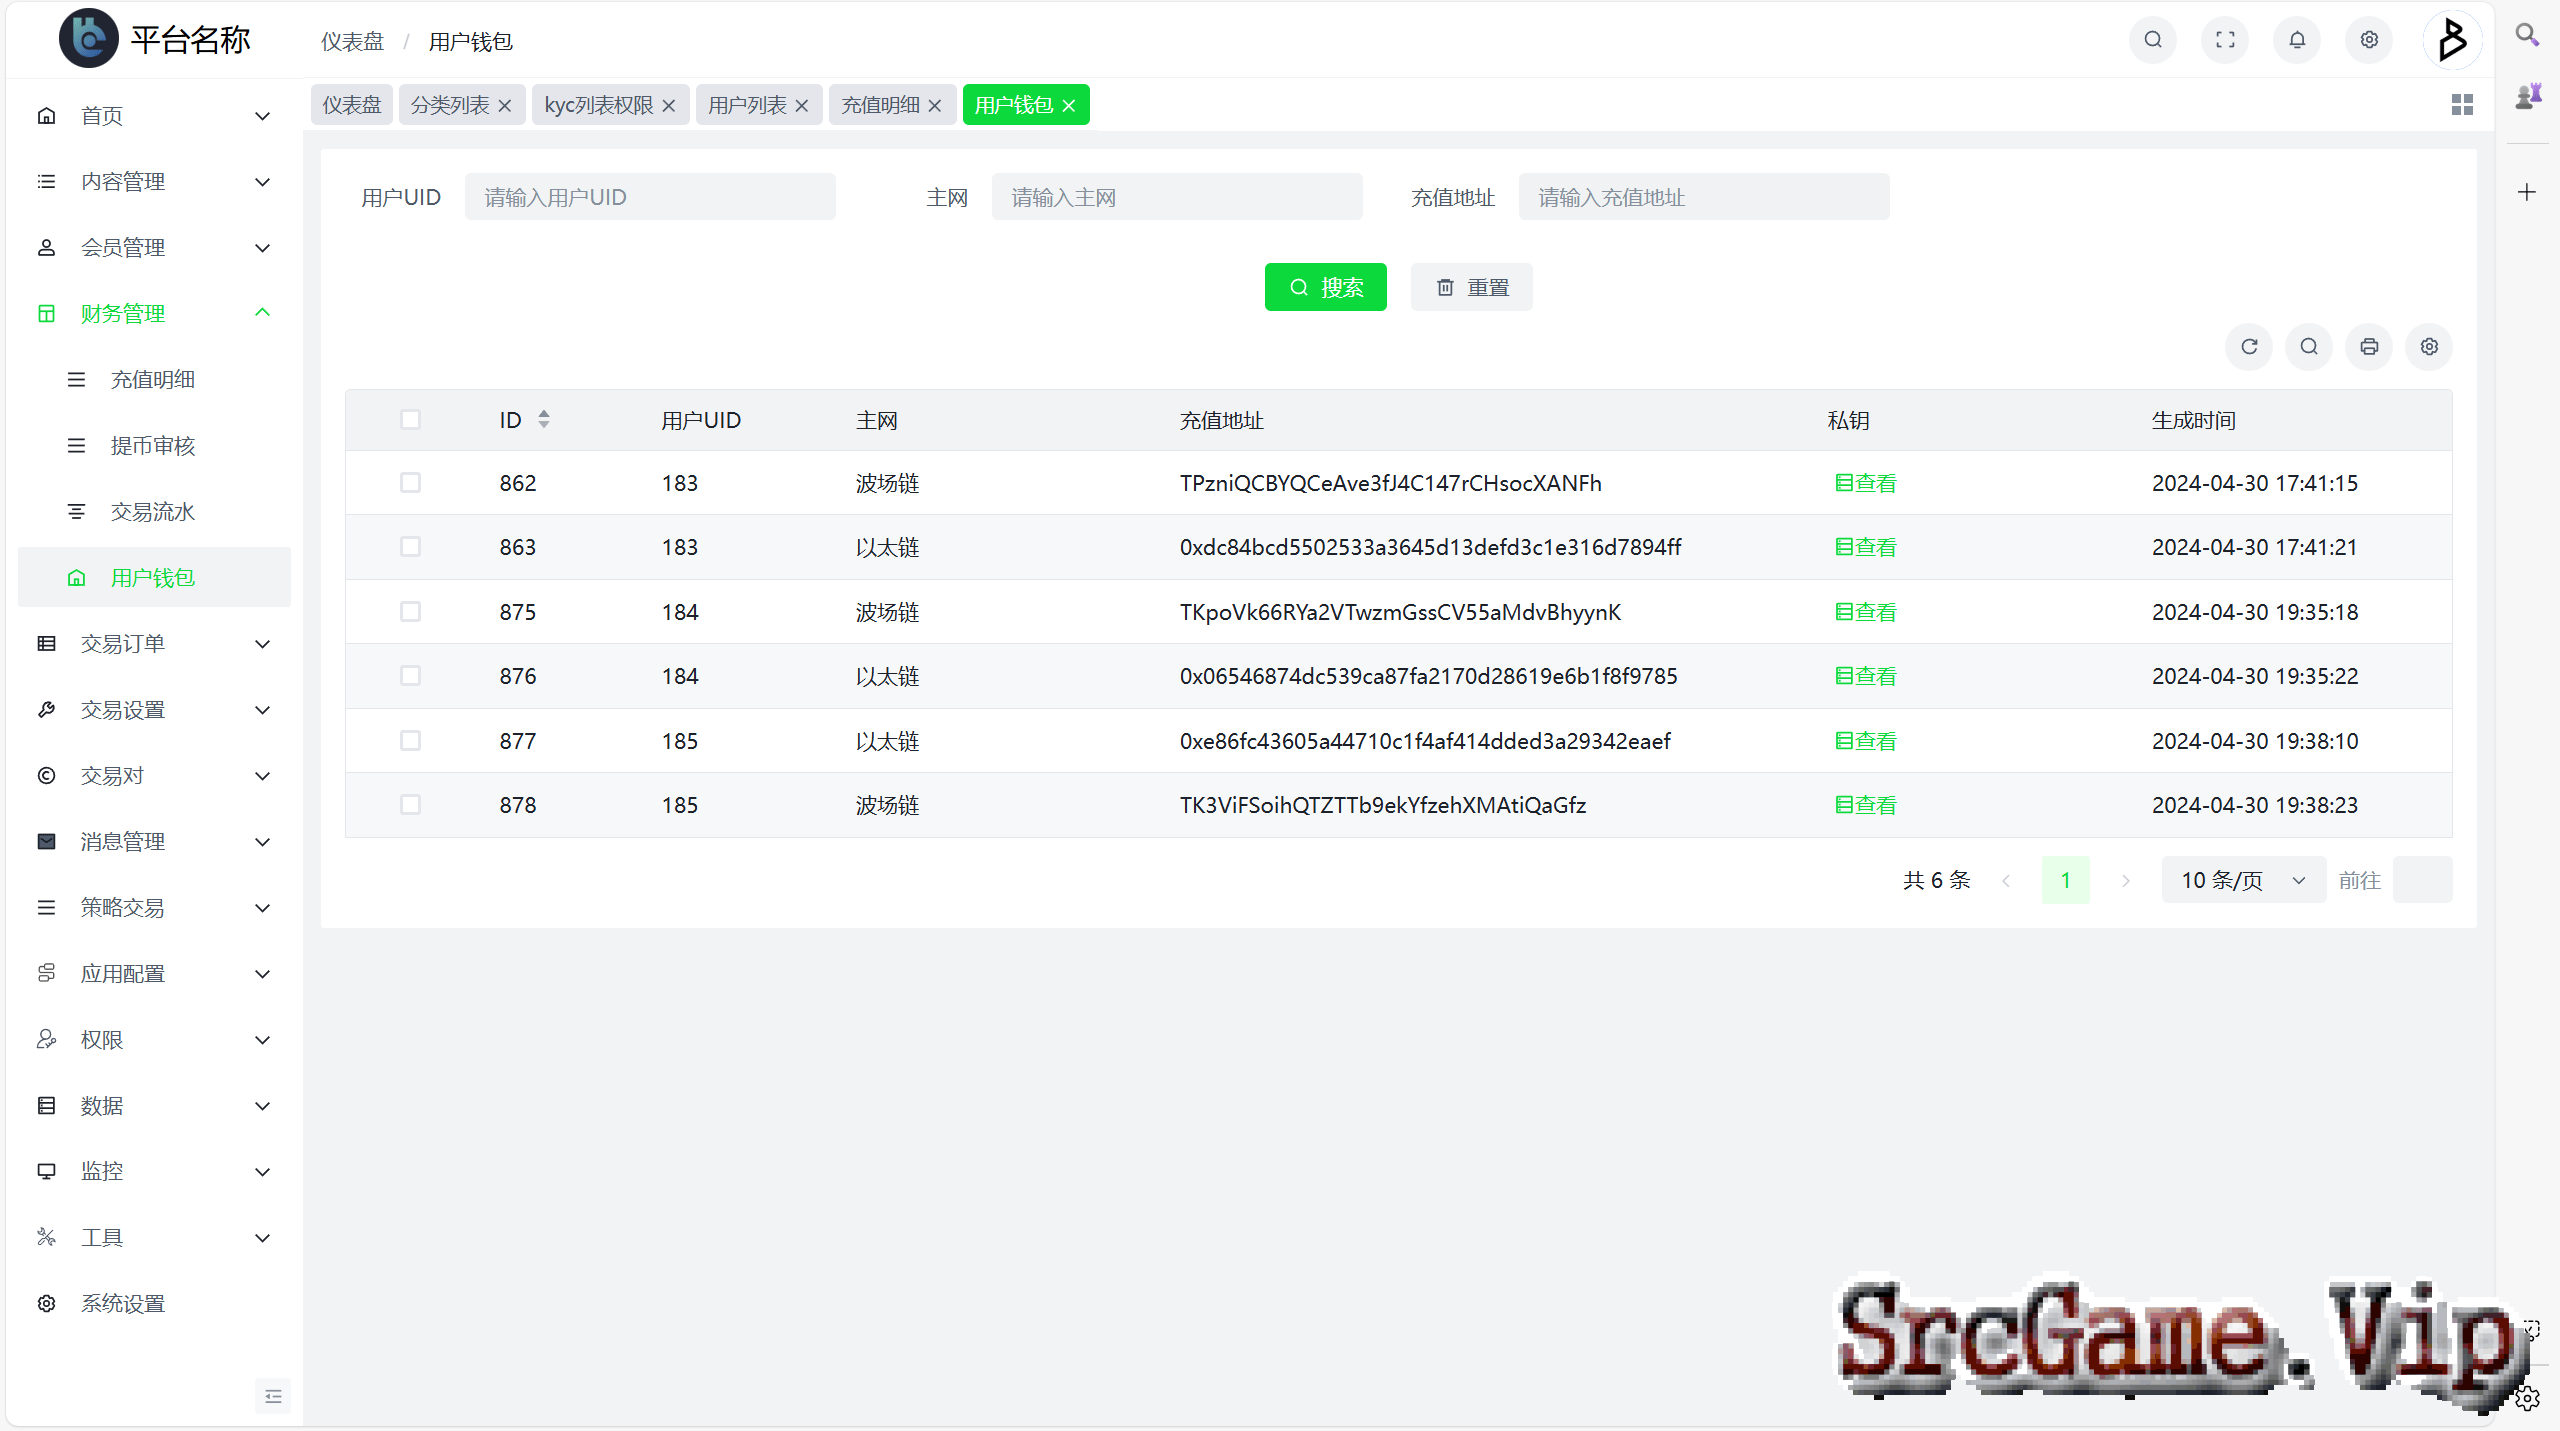Expand the 交易设置 menu
The width and height of the screenshot is (2560, 1431).
click(x=154, y=710)
